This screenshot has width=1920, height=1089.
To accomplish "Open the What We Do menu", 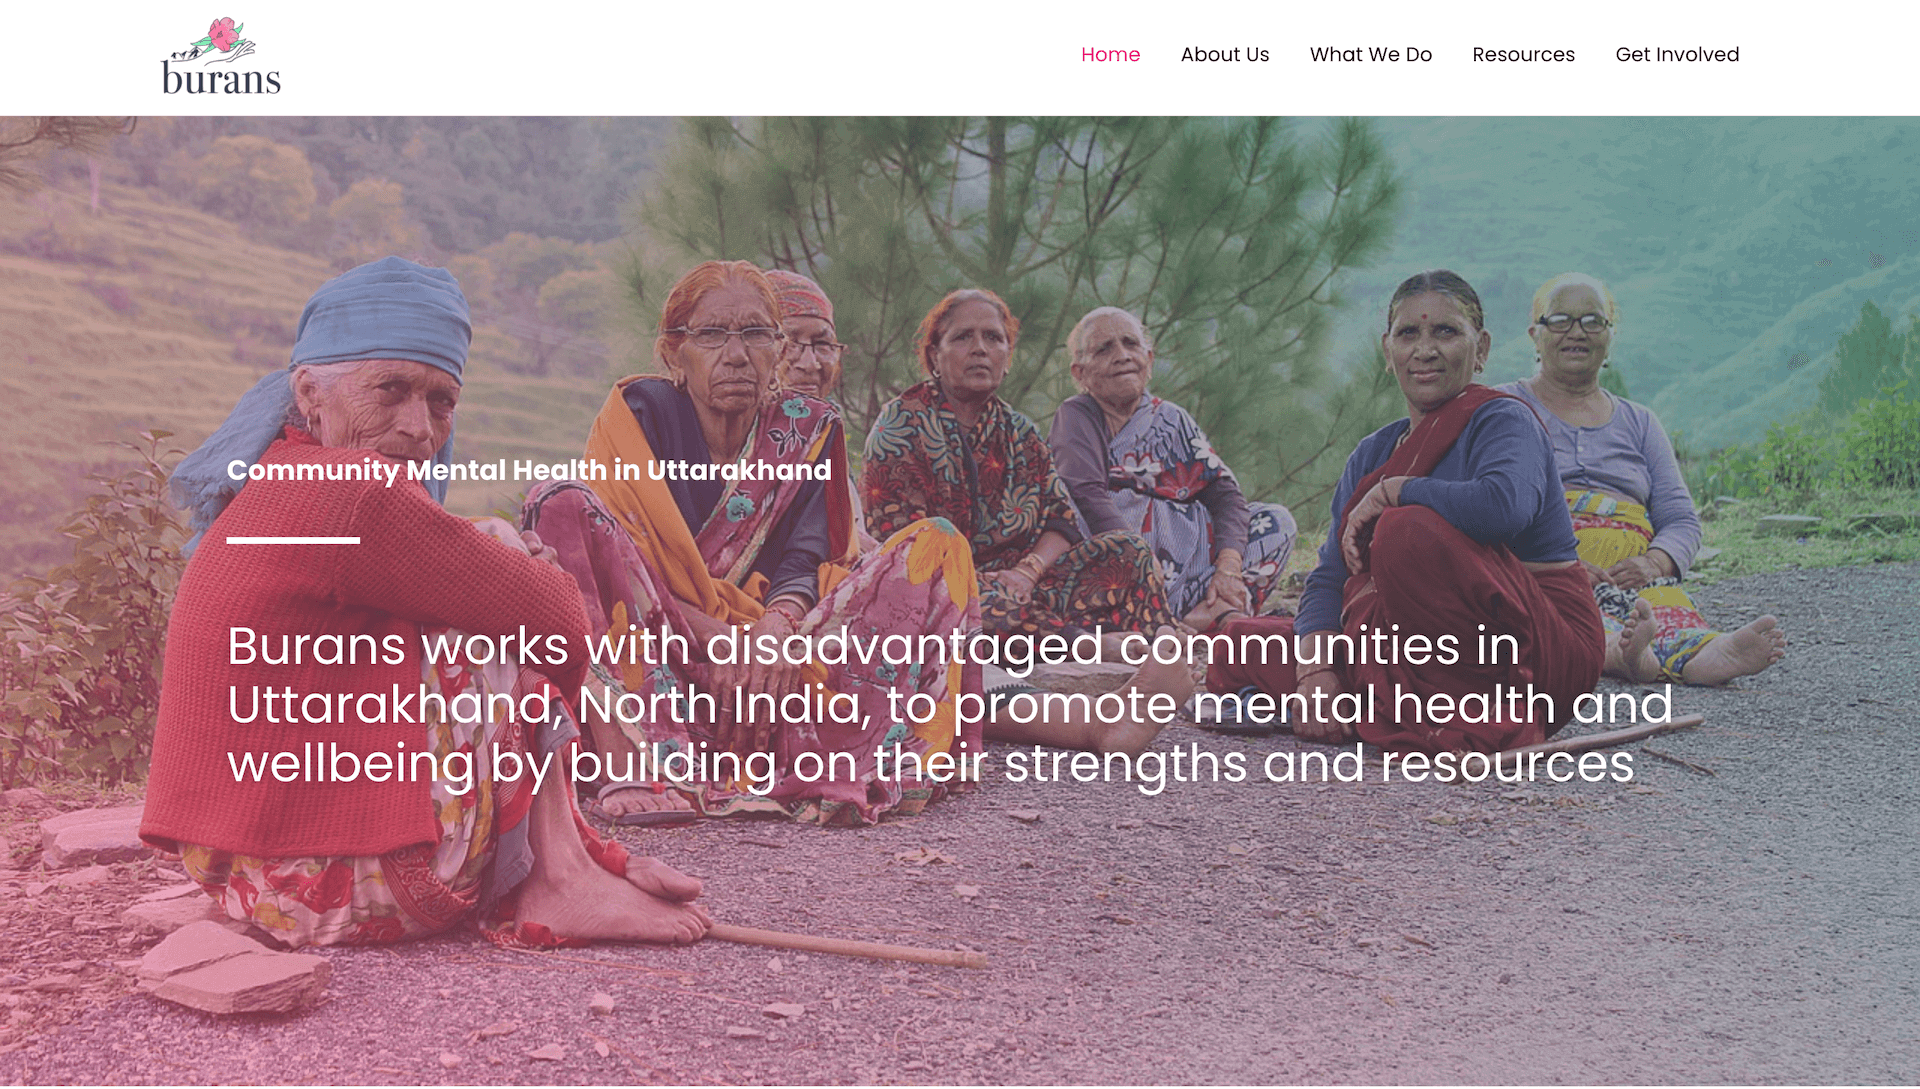I will click(1370, 54).
